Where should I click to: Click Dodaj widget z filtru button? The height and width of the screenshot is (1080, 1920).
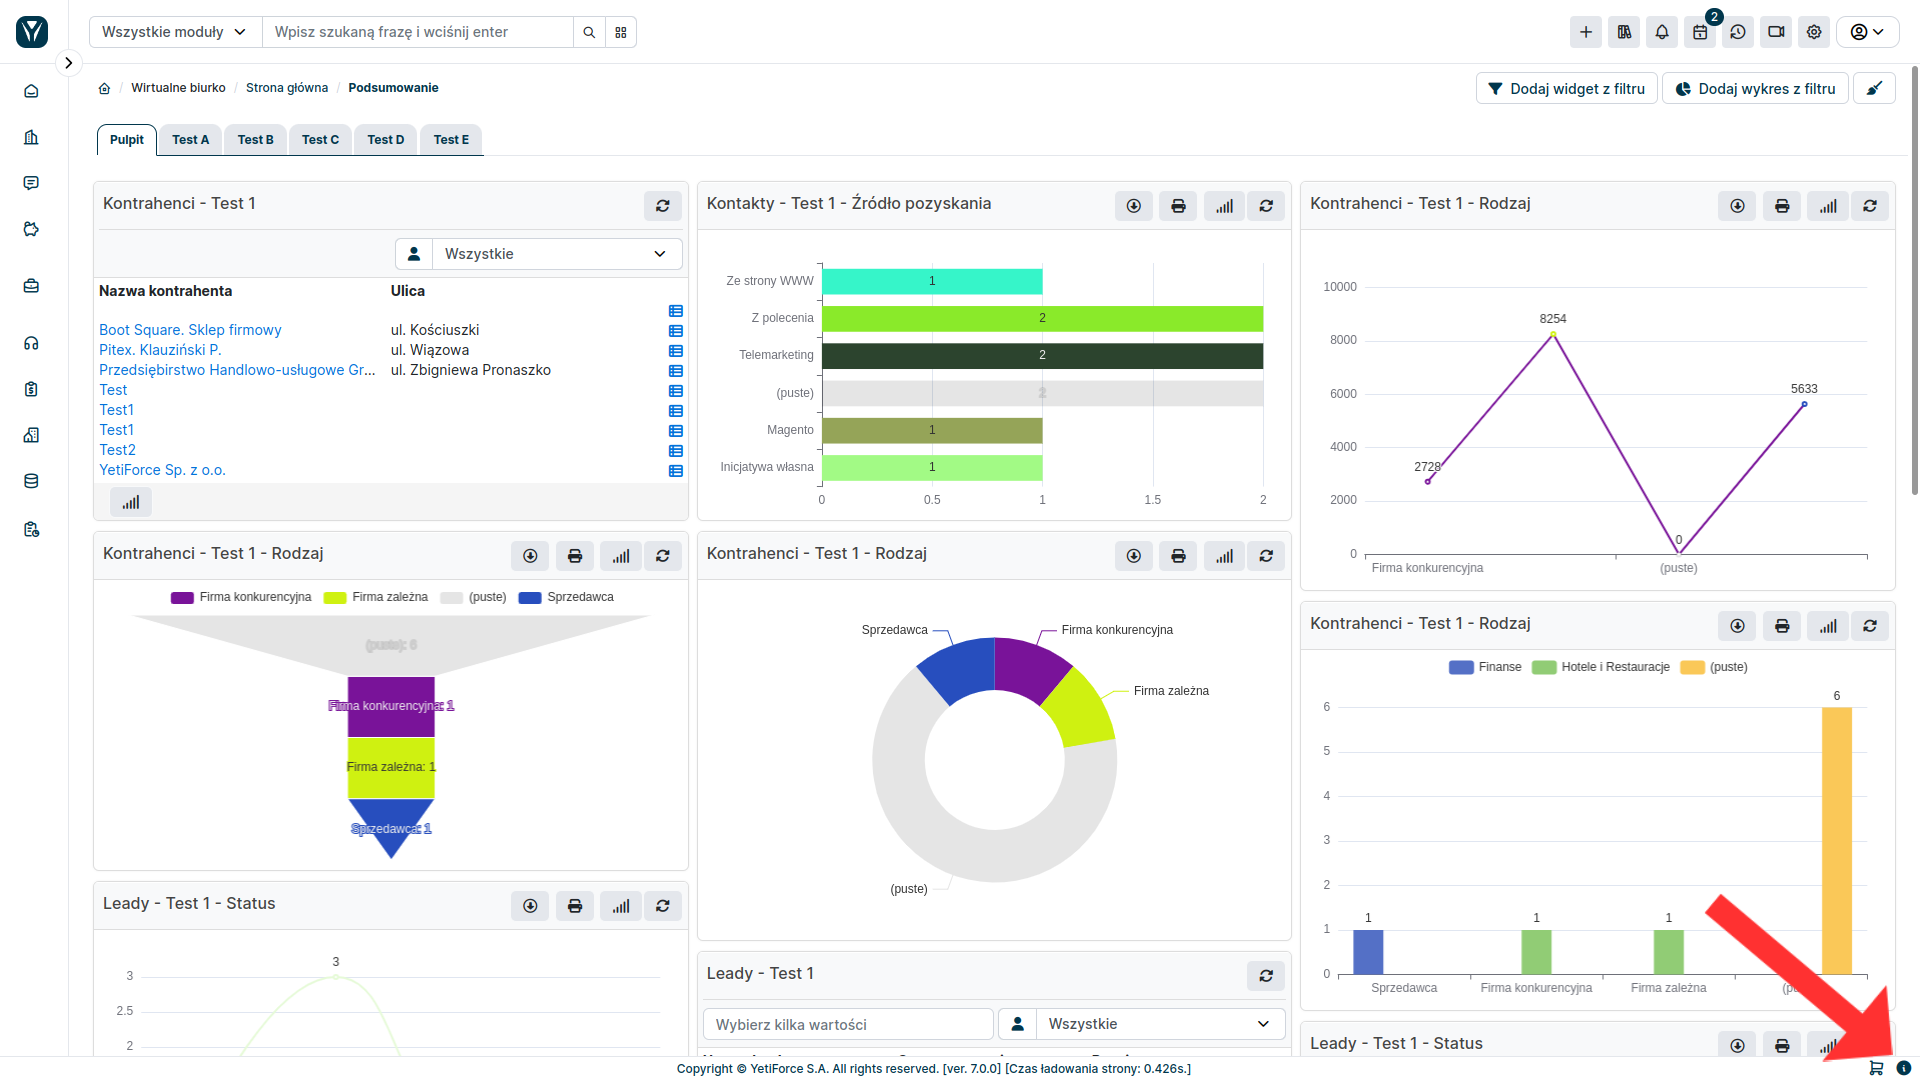pos(1566,89)
